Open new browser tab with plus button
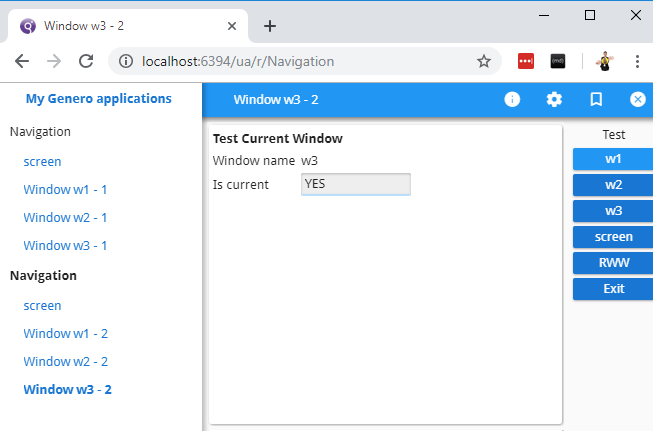 (x=269, y=26)
